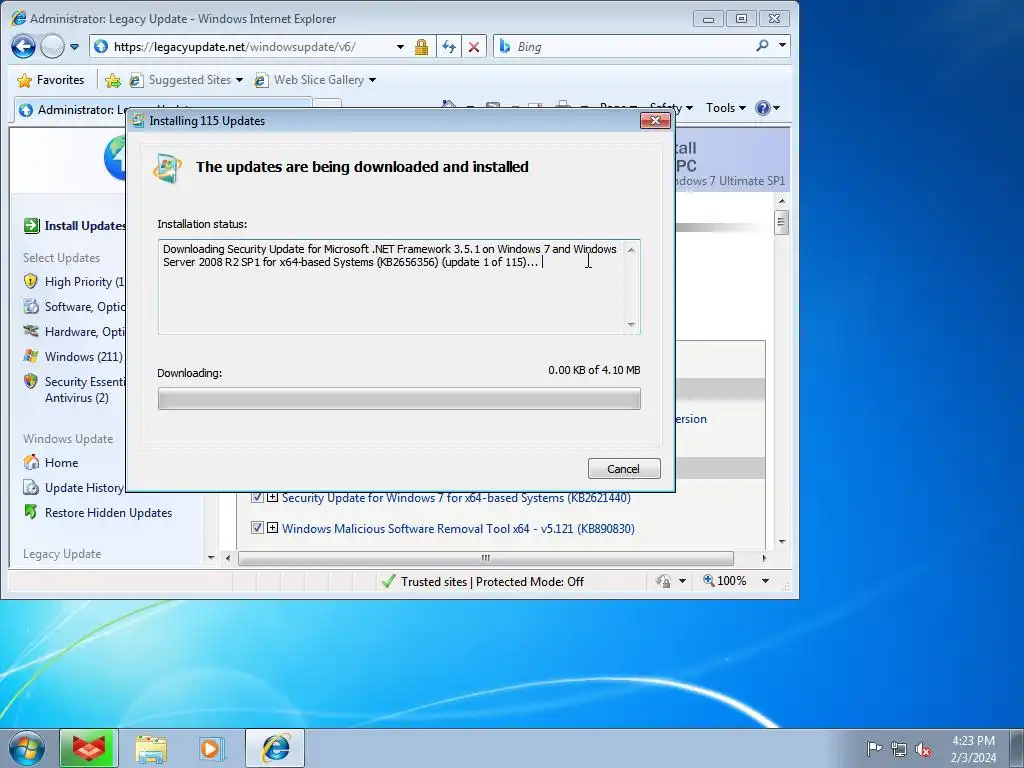The width and height of the screenshot is (1024, 768).
Task: Uncheck Malicious Software Removal Tool checkbox
Action: click(257, 528)
